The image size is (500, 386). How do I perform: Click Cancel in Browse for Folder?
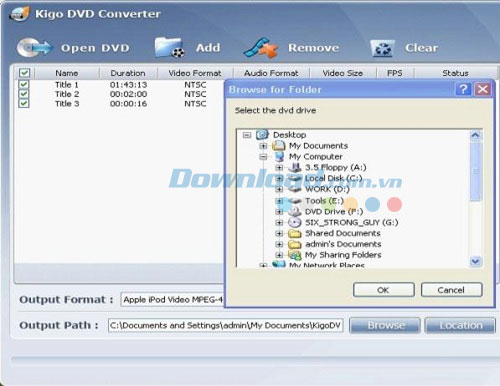tap(451, 290)
